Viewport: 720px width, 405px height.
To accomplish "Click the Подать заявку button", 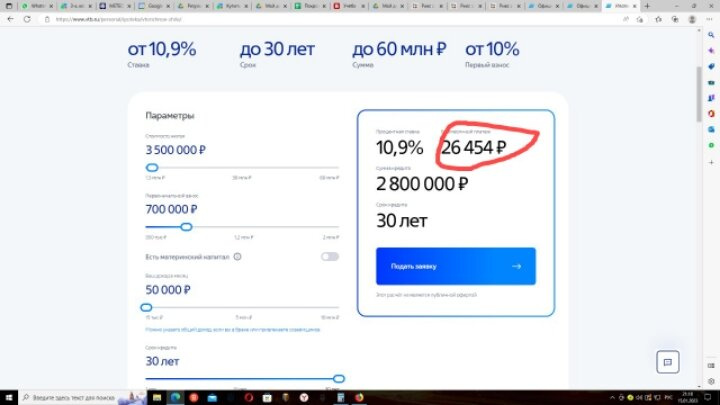I will point(455,266).
